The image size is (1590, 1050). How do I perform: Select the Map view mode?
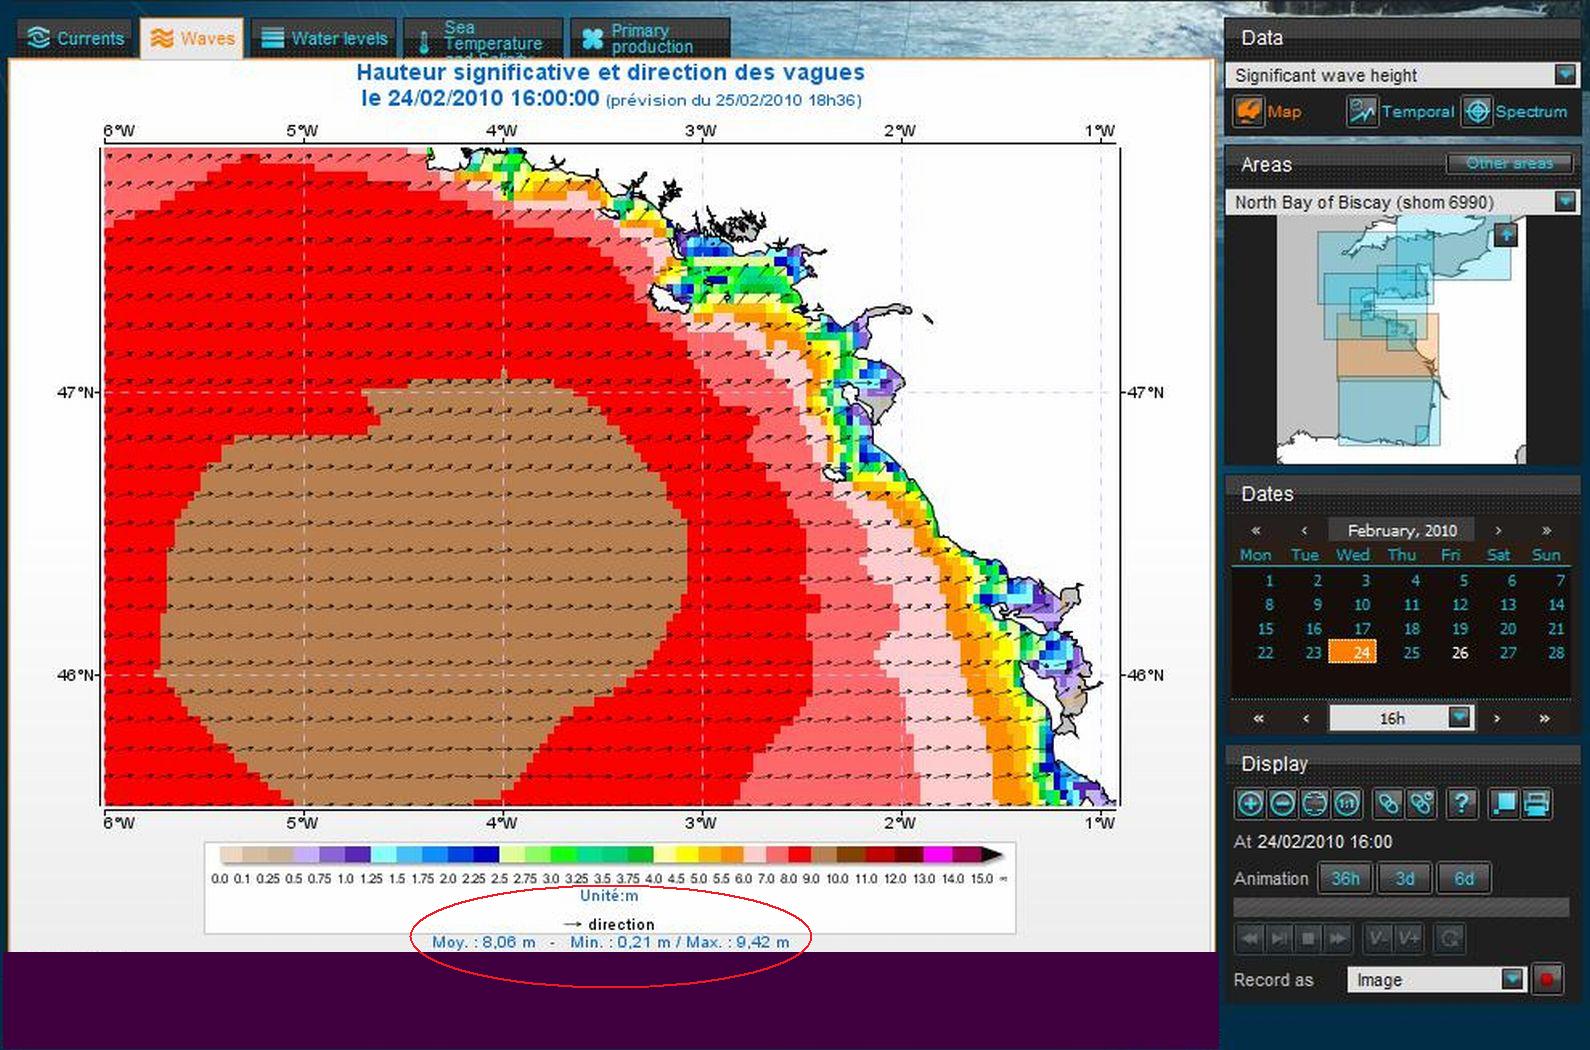point(1268,111)
